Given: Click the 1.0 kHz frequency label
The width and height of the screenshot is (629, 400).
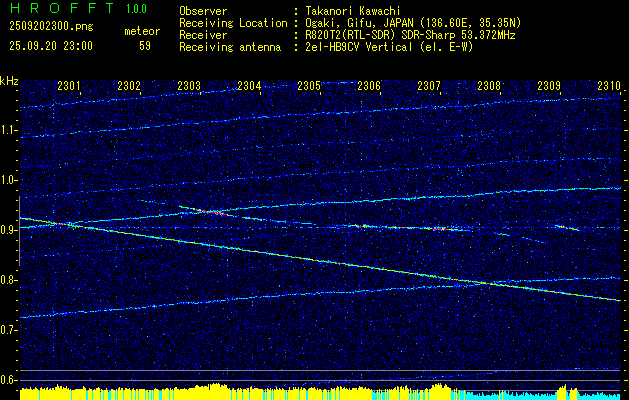Looking at the screenshot, I should pos(8,180).
